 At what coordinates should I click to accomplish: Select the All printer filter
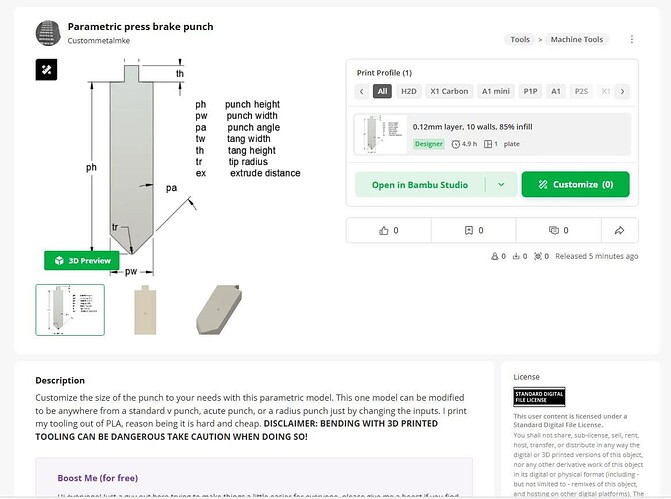point(382,91)
